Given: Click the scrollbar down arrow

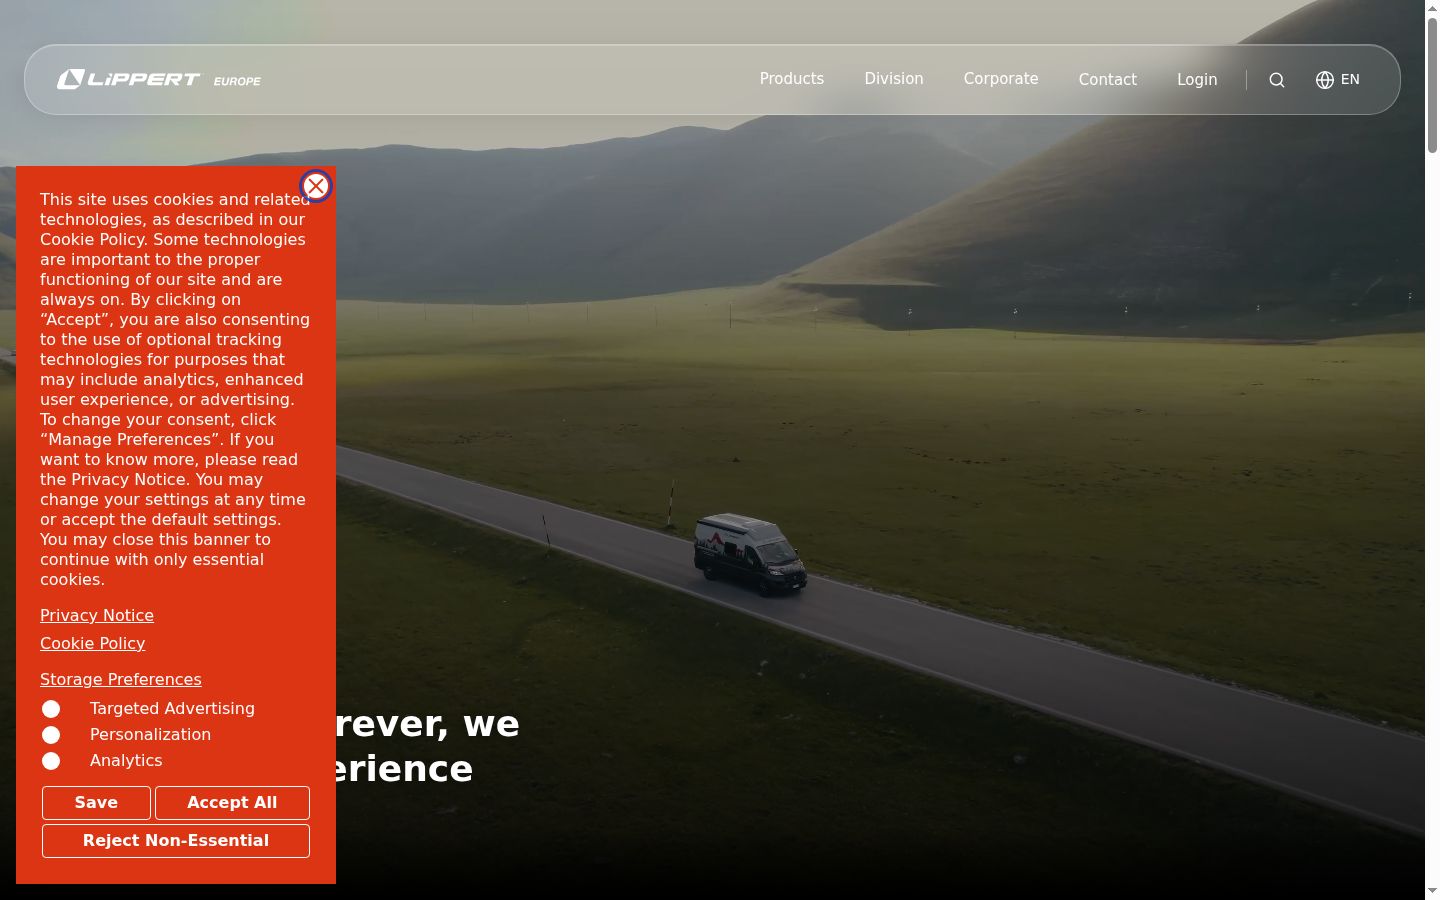Looking at the screenshot, I should pyautogui.click(x=1432, y=891).
